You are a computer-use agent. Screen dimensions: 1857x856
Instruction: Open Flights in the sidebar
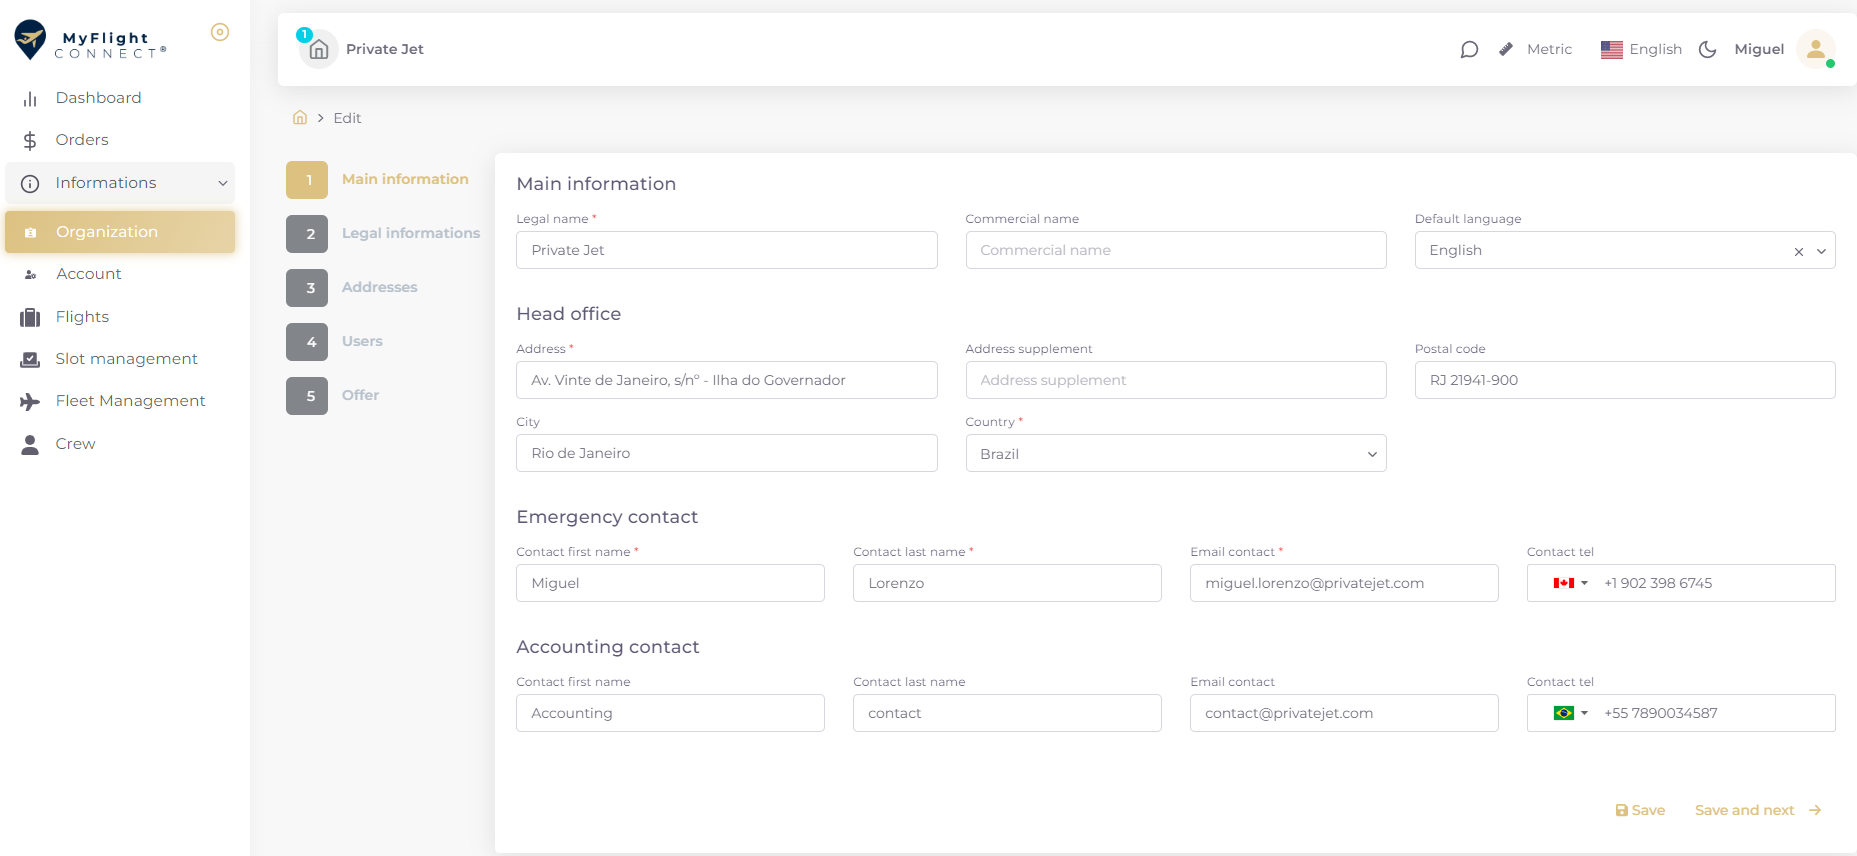pos(82,317)
